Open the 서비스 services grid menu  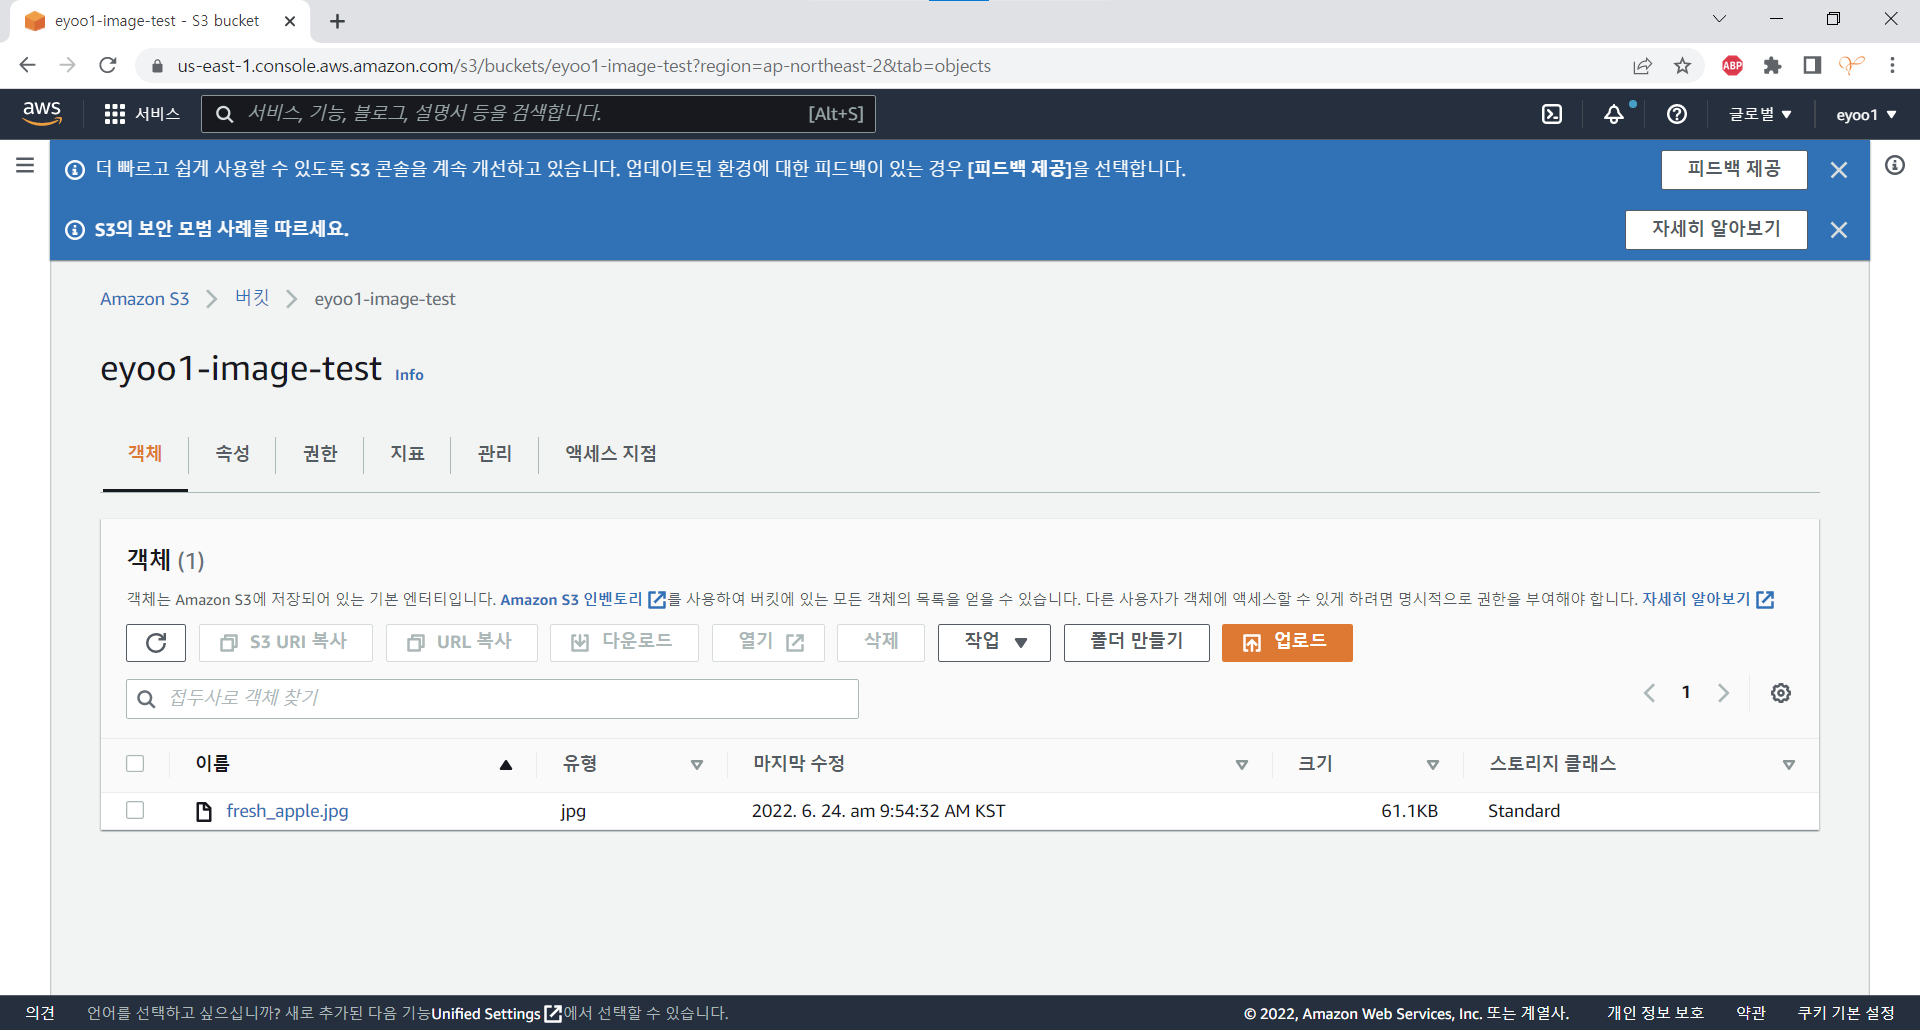tap(142, 114)
